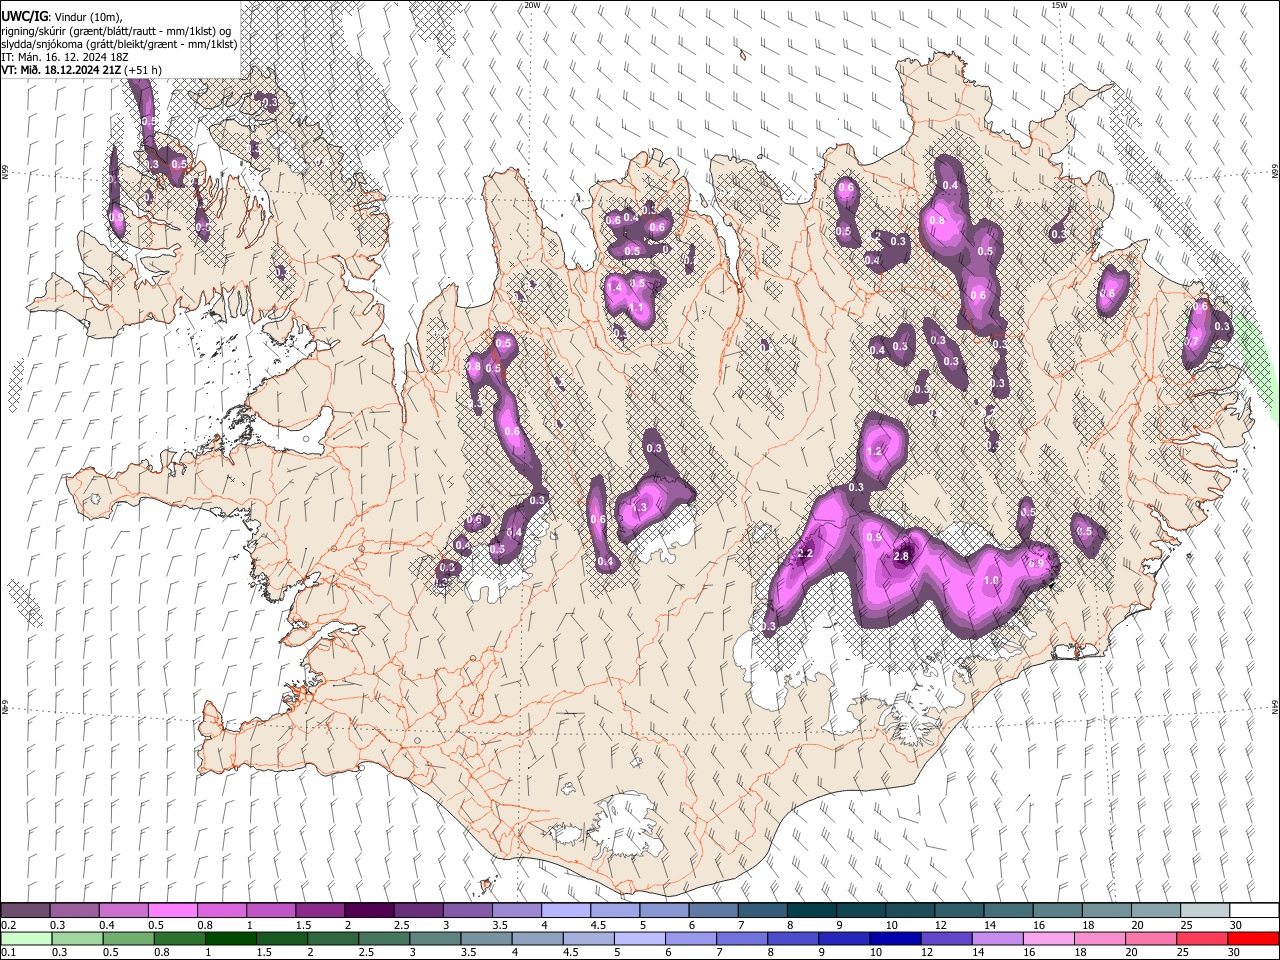The image size is (1280, 960).
Task: Click the deep blue 10 rain scale swatch
Action: click(894, 938)
